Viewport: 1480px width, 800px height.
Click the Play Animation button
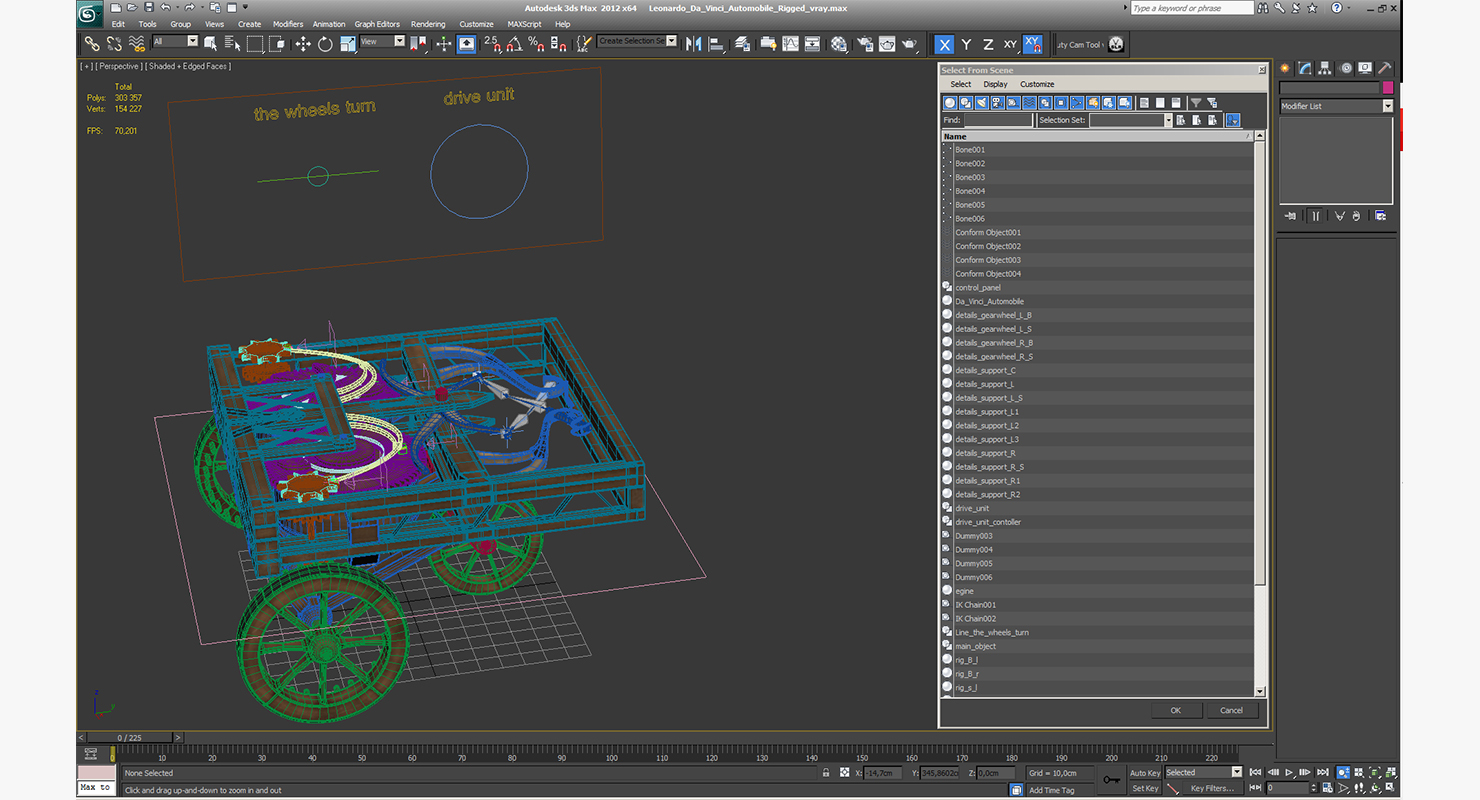(x=1291, y=772)
